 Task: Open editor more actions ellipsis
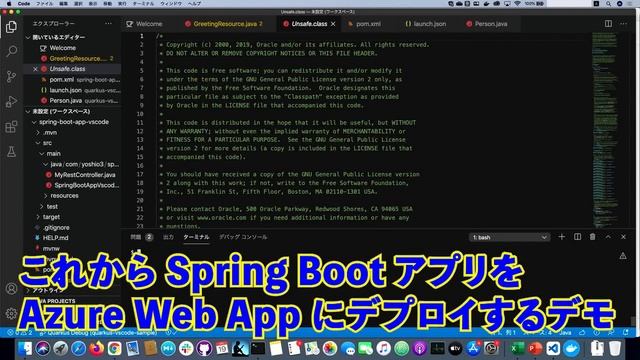click(x=623, y=24)
